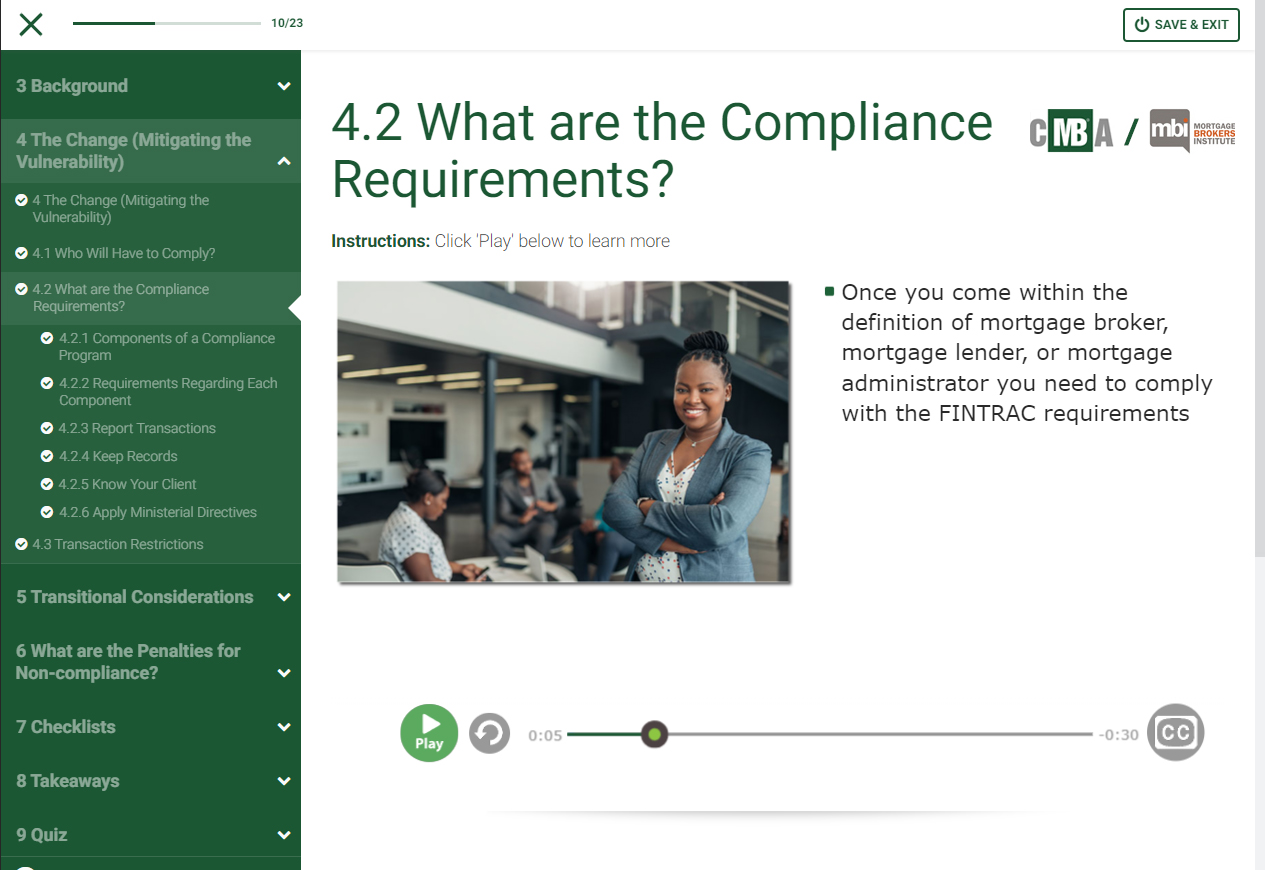The width and height of the screenshot is (1265, 870).
Task: Click the audio progress slider handle
Action: (654, 735)
